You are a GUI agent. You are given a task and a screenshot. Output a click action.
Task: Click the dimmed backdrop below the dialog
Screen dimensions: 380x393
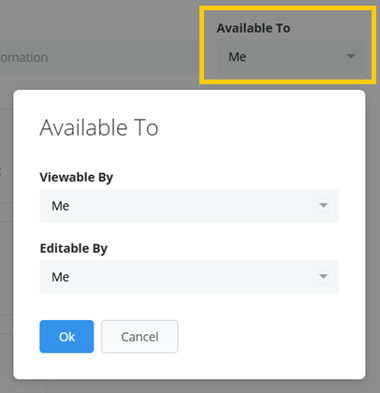(x=190, y=387)
